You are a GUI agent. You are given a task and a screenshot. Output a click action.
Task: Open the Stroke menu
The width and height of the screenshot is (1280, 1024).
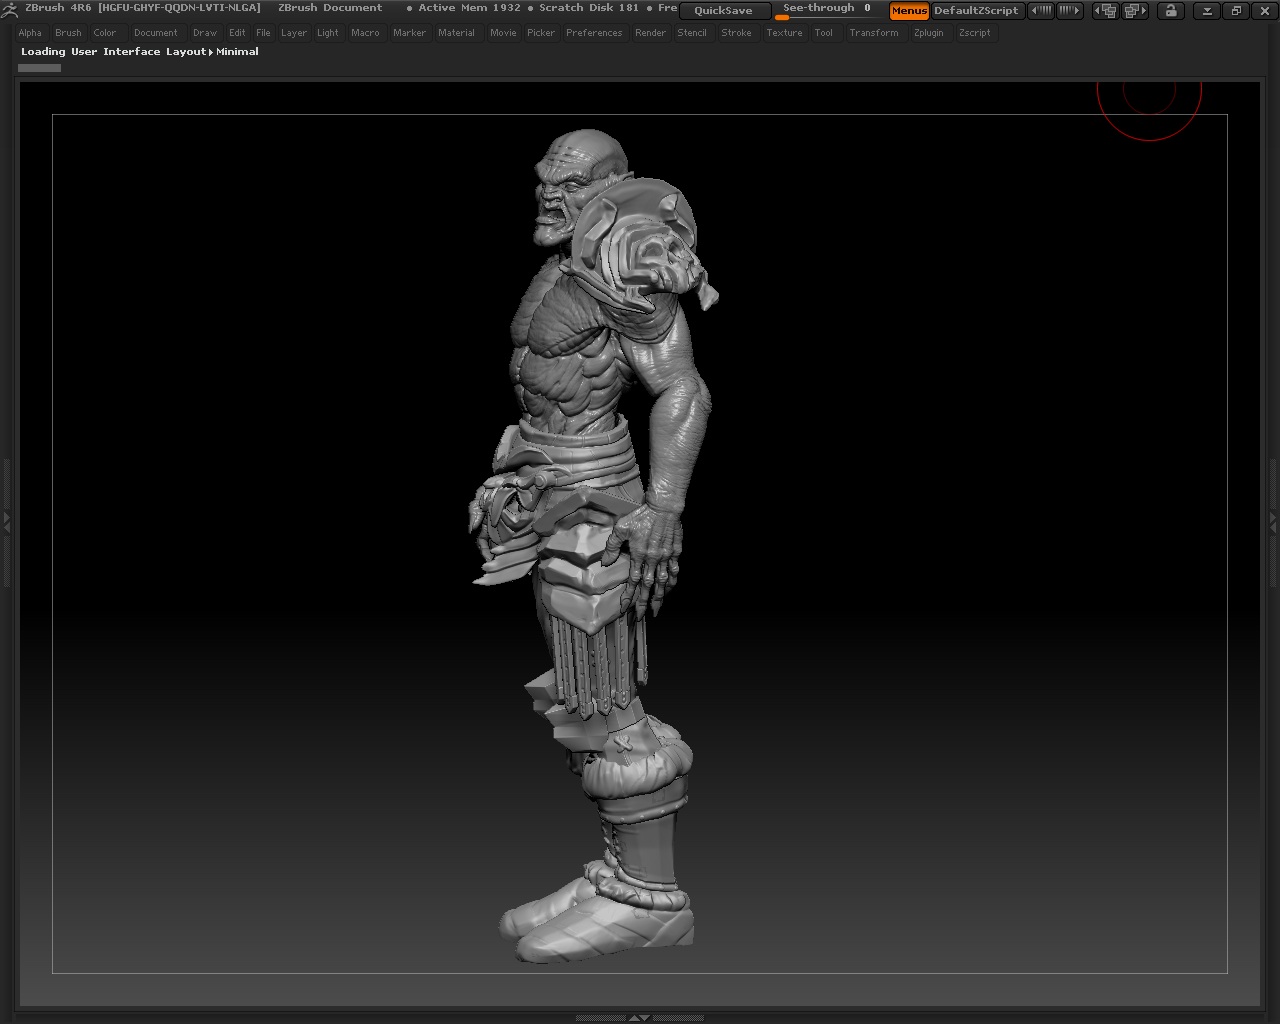[x=737, y=33]
